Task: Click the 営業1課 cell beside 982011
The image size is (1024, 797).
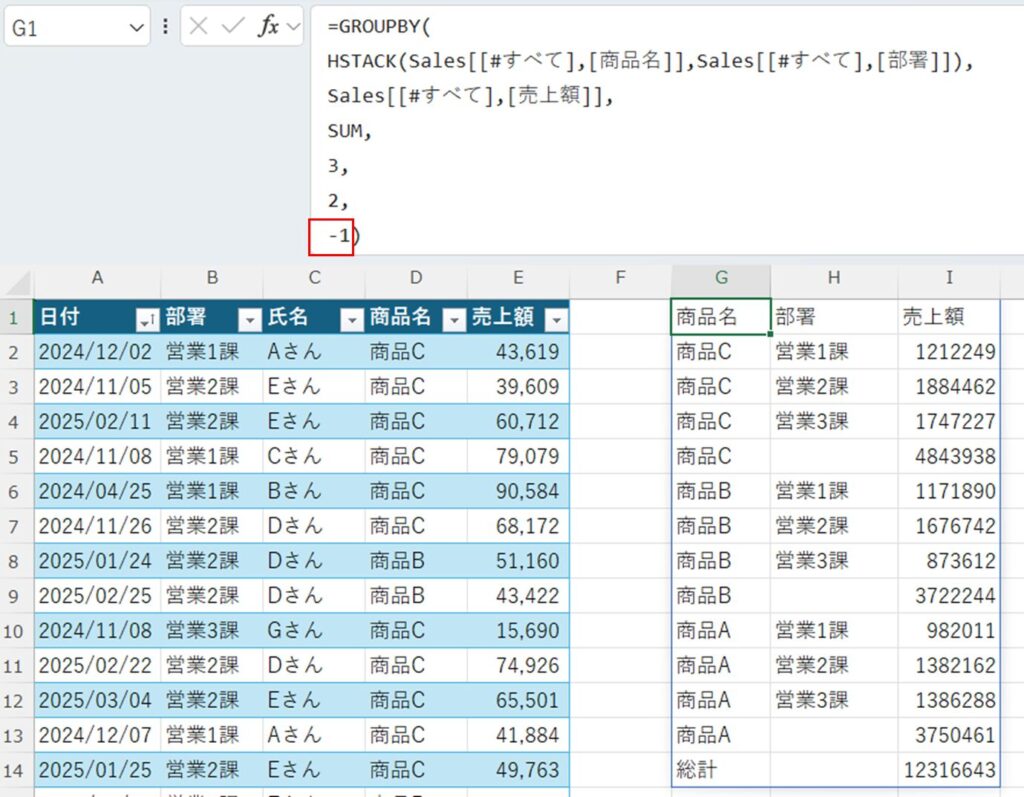Action: point(834,630)
